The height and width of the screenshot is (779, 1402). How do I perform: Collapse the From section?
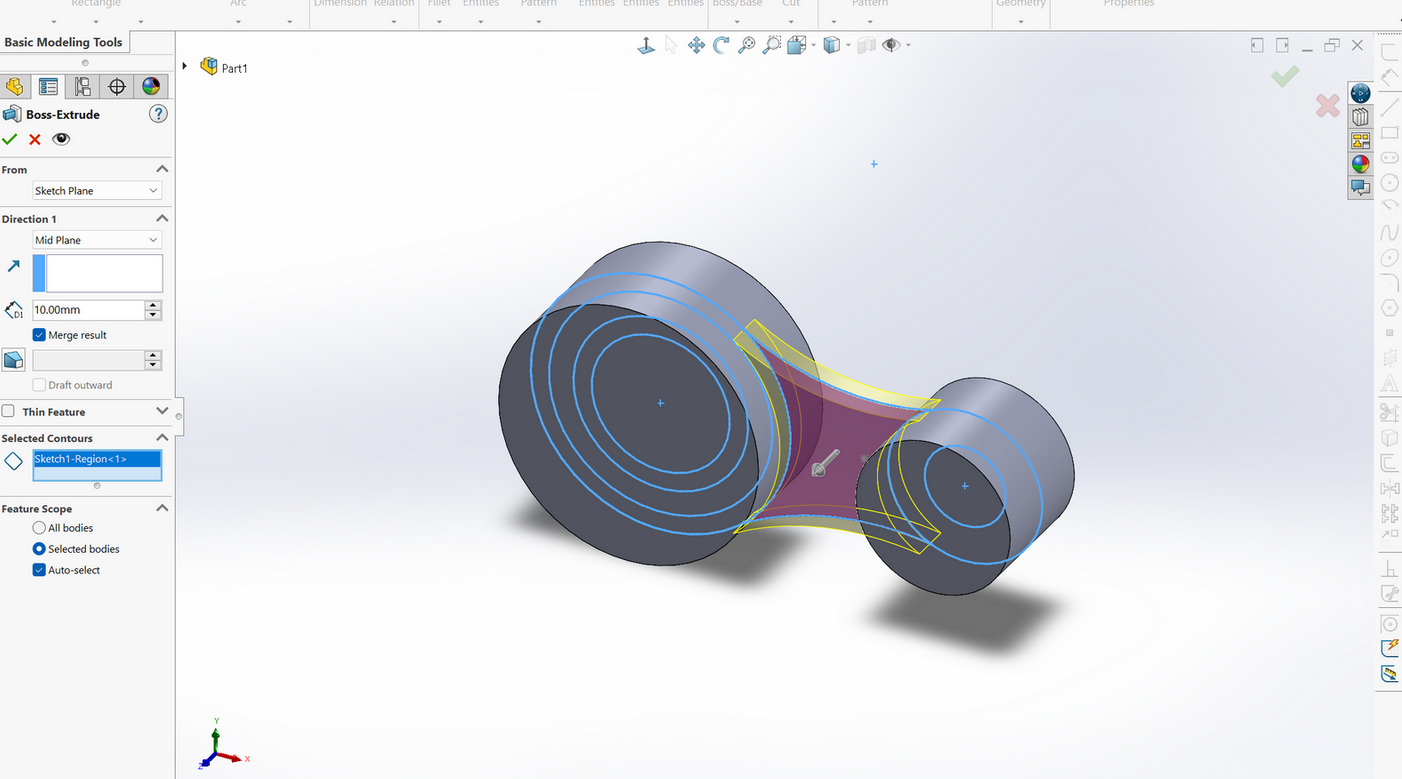[x=162, y=169]
